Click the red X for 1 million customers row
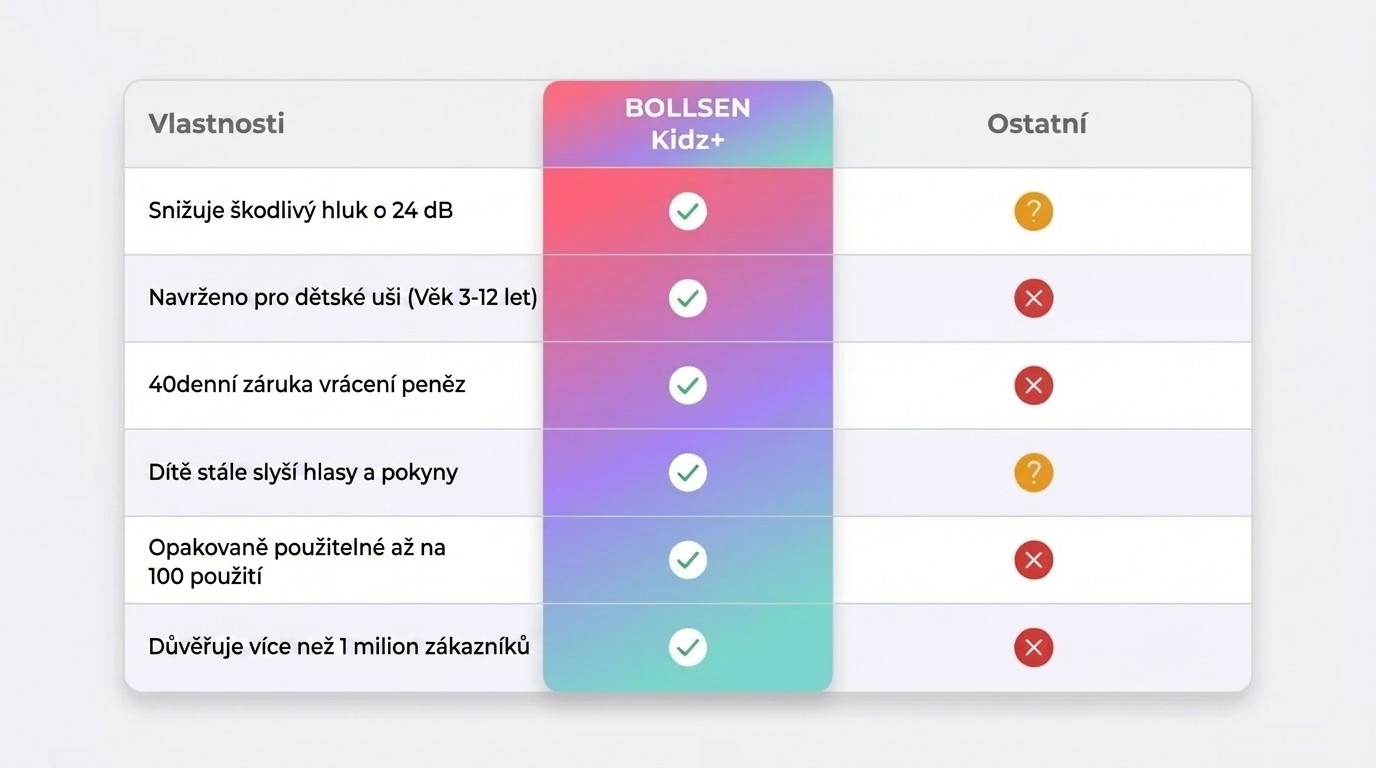Image resolution: width=1376 pixels, height=768 pixels. pos(1033,647)
